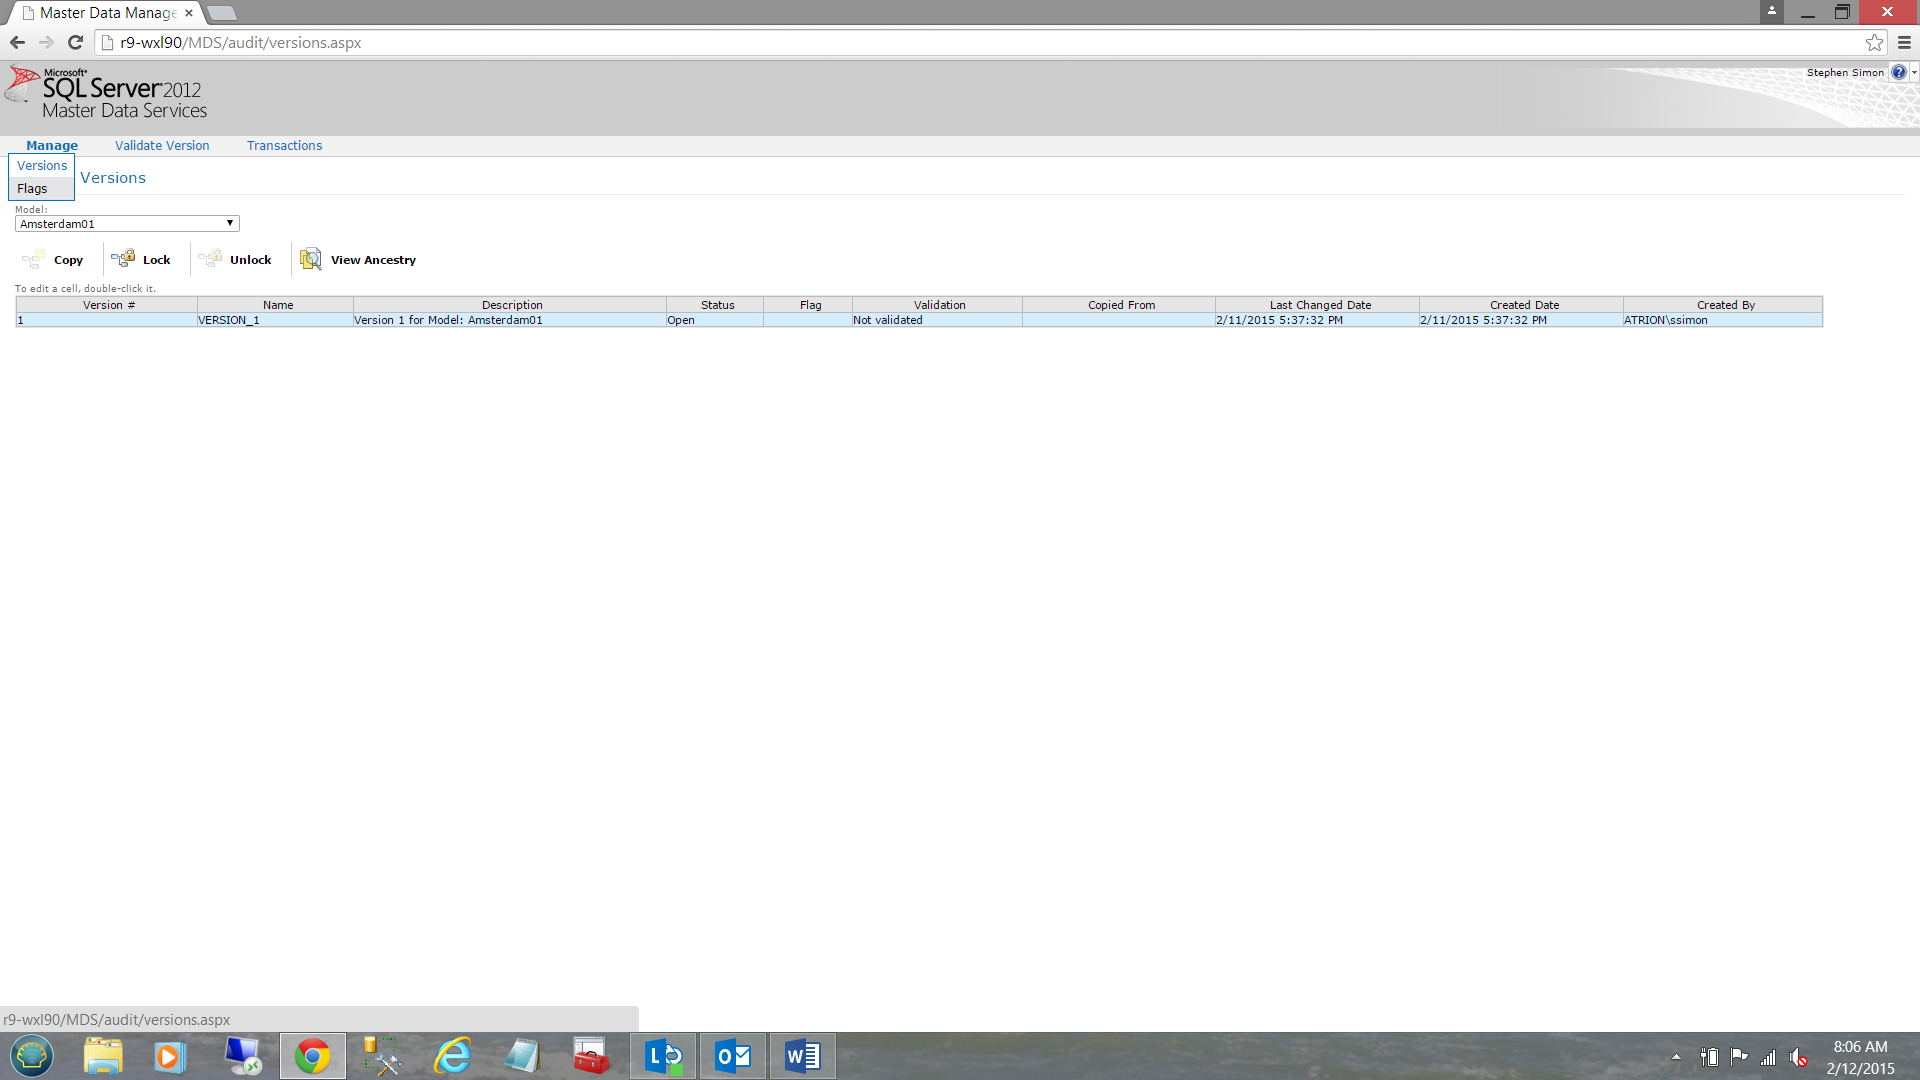The width and height of the screenshot is (1920, 1080).
Task: Open Chrome's hamburger menu icon
Action: point(1904,42)
